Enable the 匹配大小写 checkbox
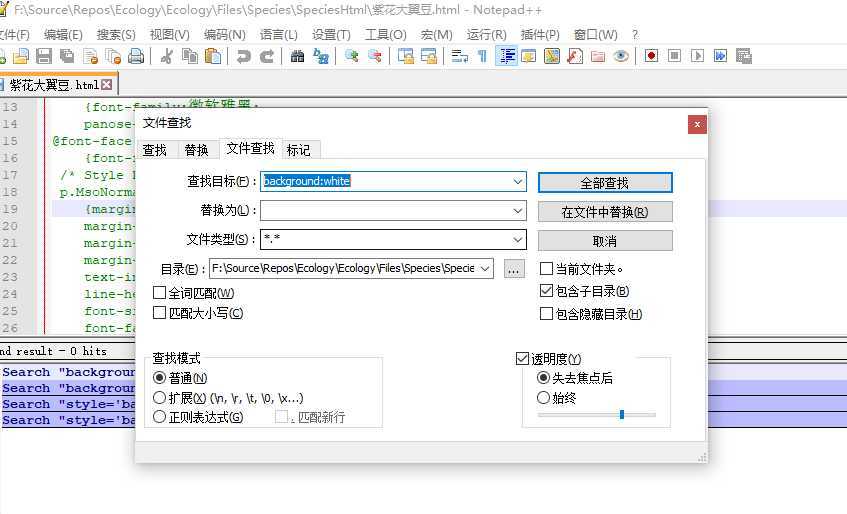 pos(159,313)
